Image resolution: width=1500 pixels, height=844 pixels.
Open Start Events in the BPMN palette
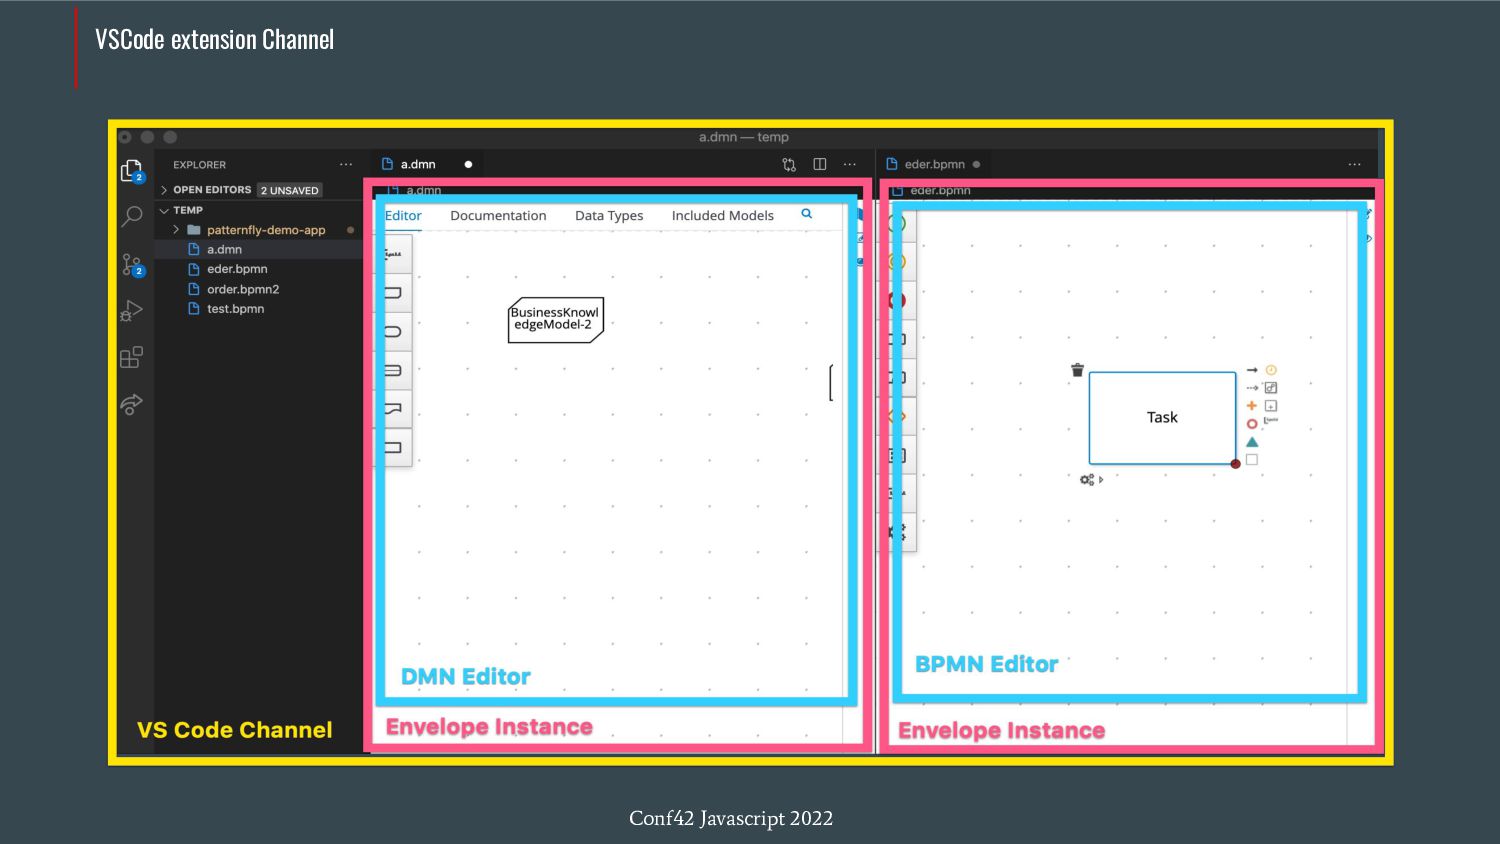897,223
